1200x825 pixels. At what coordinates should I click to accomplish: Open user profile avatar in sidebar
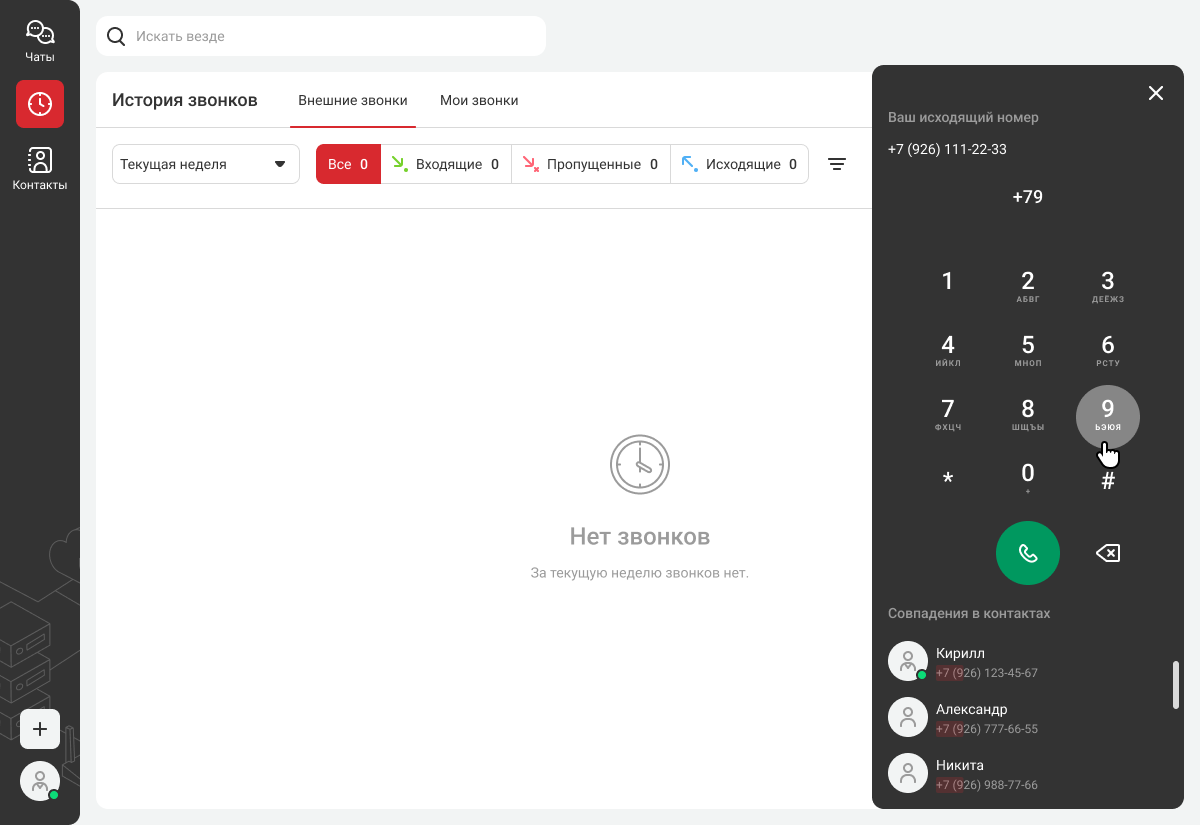tap(40, 781)
